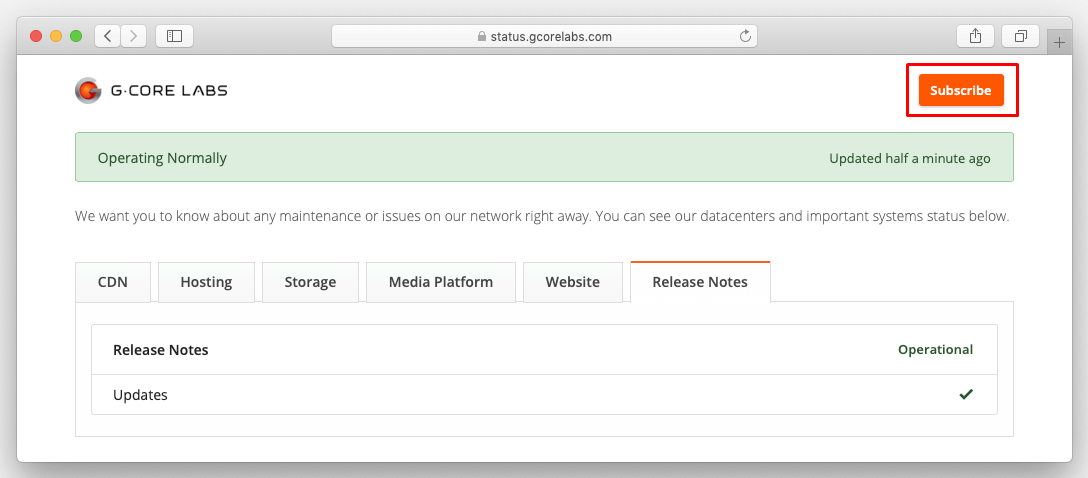1088x478 pixels.
Task: Click the green Operational status label
Action: click(x=935, y=350)
